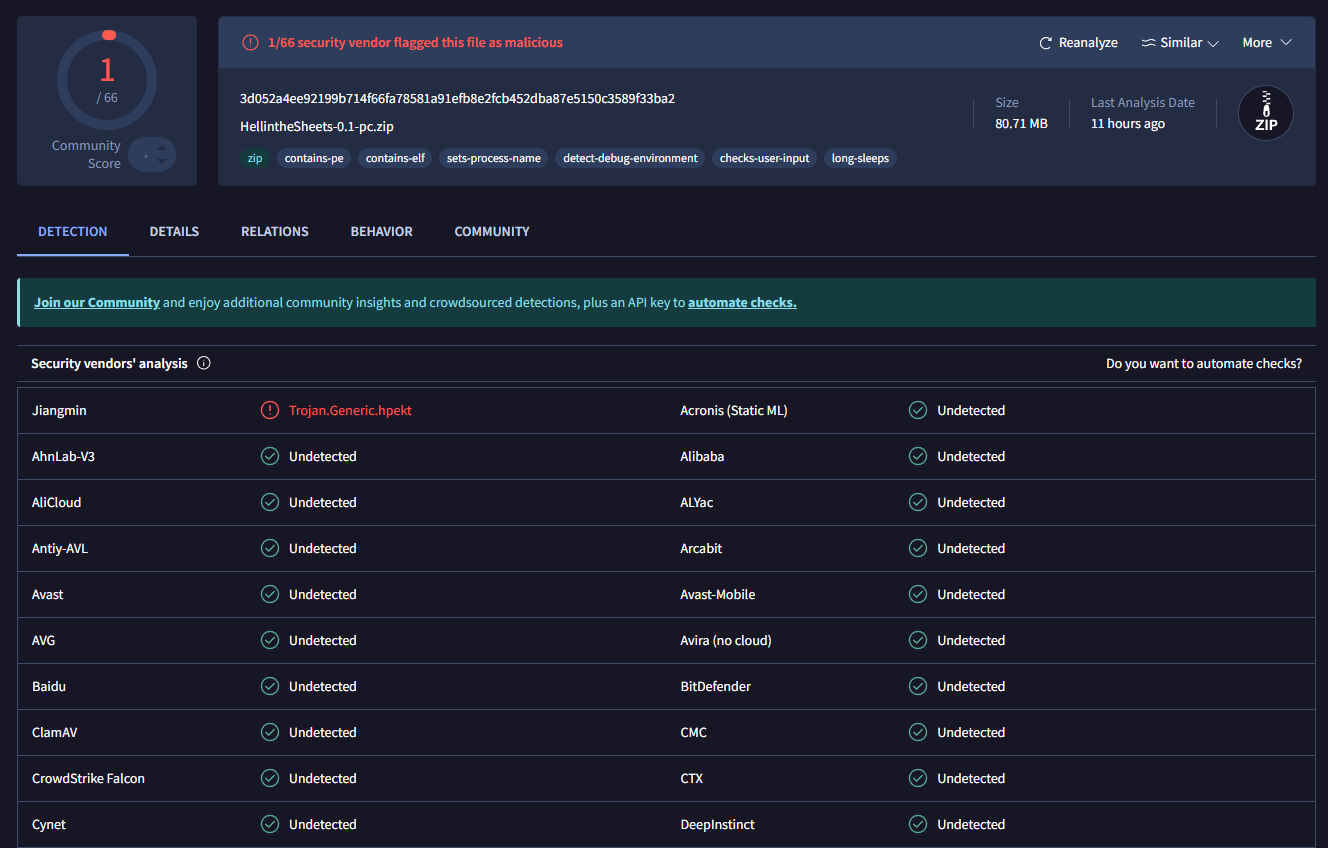The height and width of the screenshot is (848, 1328).
Task: Click Baidu undetected checkmark icon
Action: point(270,686)
